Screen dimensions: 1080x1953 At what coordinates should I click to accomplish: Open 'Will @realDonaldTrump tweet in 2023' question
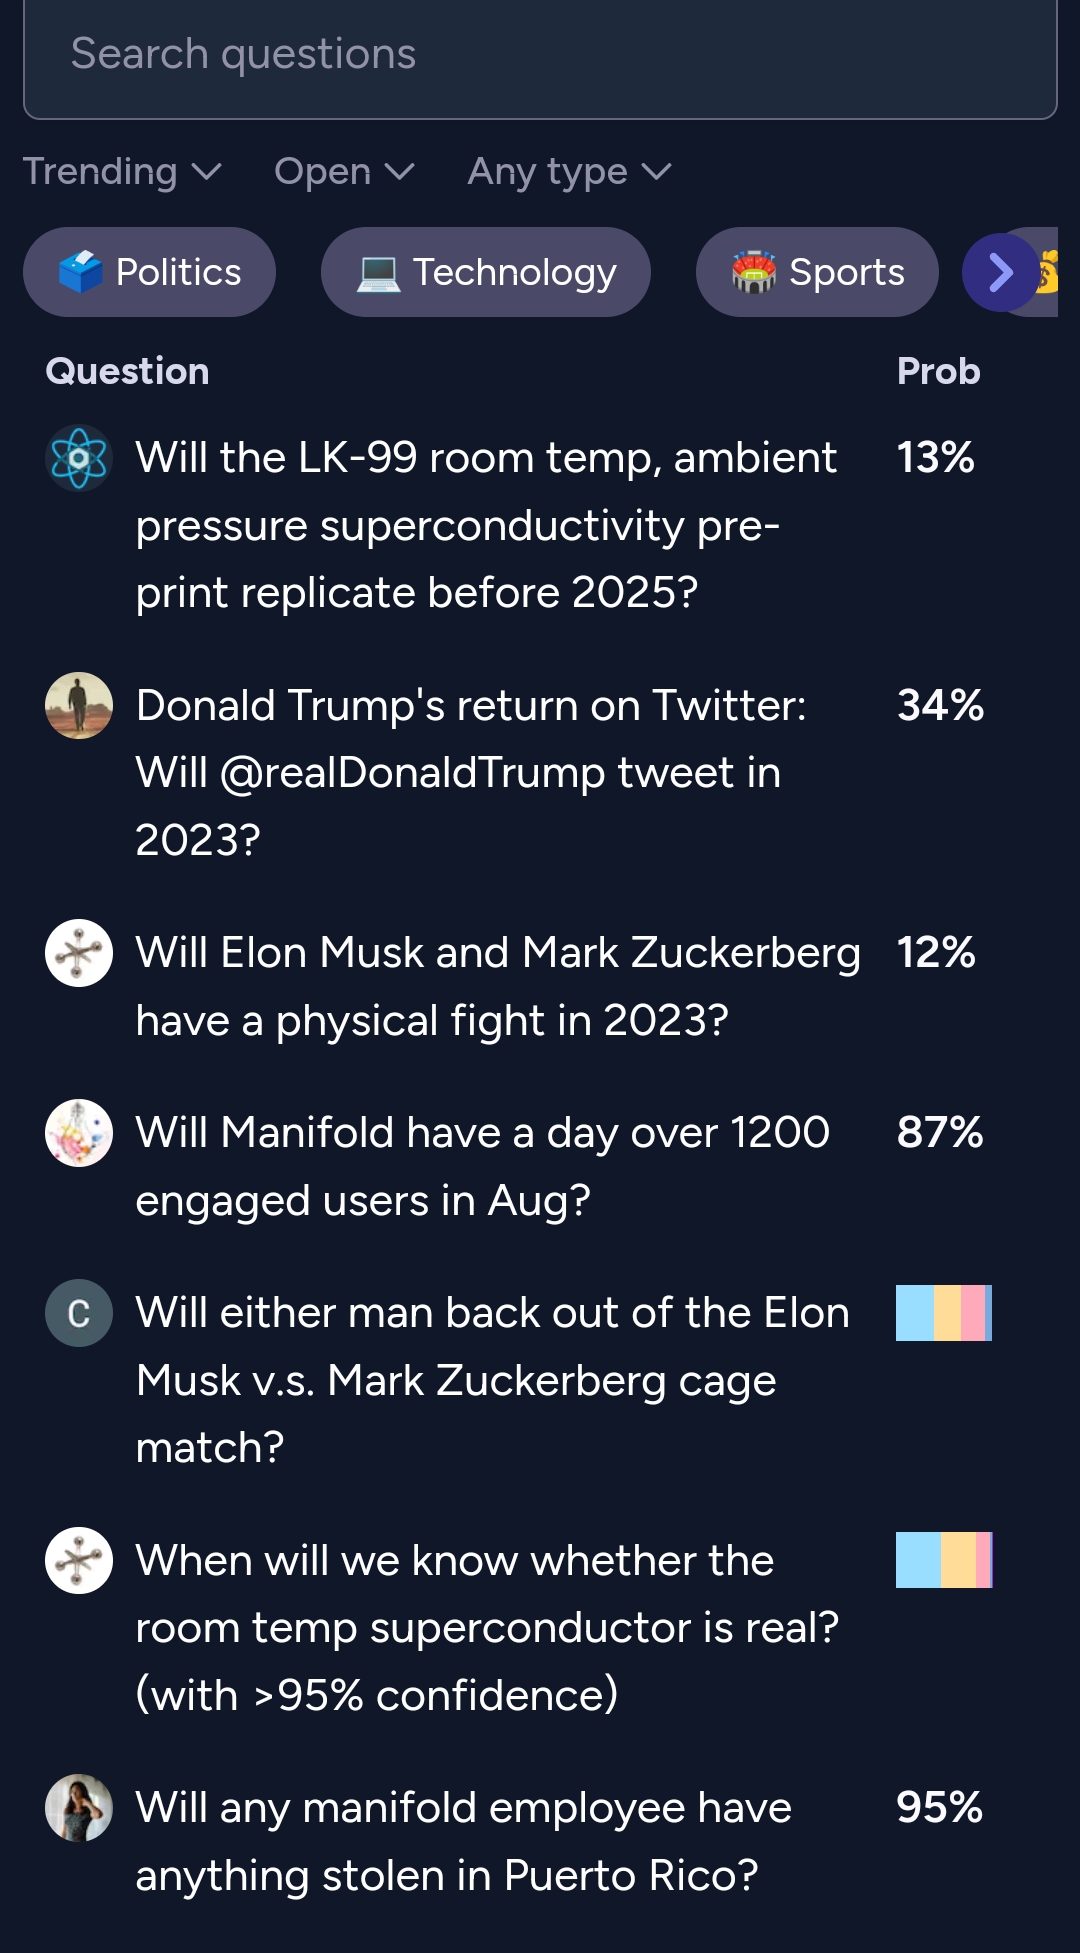pos(470,772)
